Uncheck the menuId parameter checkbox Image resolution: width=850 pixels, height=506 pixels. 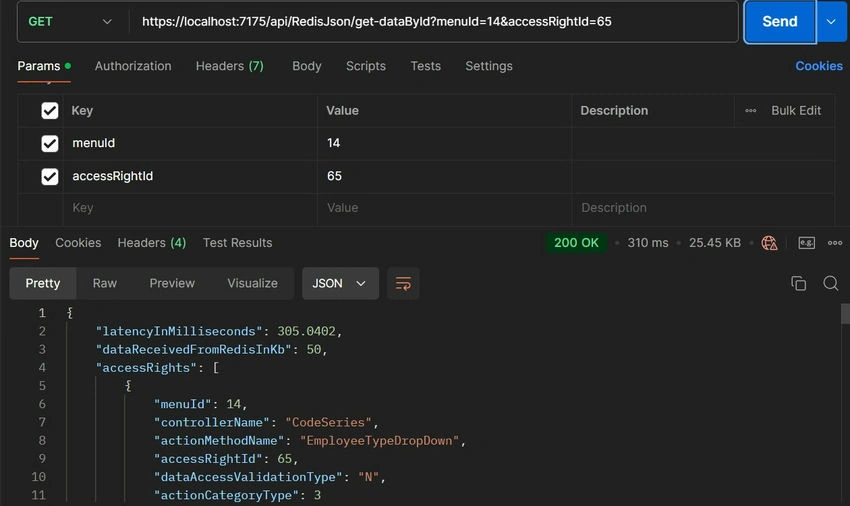pos(50,143)
